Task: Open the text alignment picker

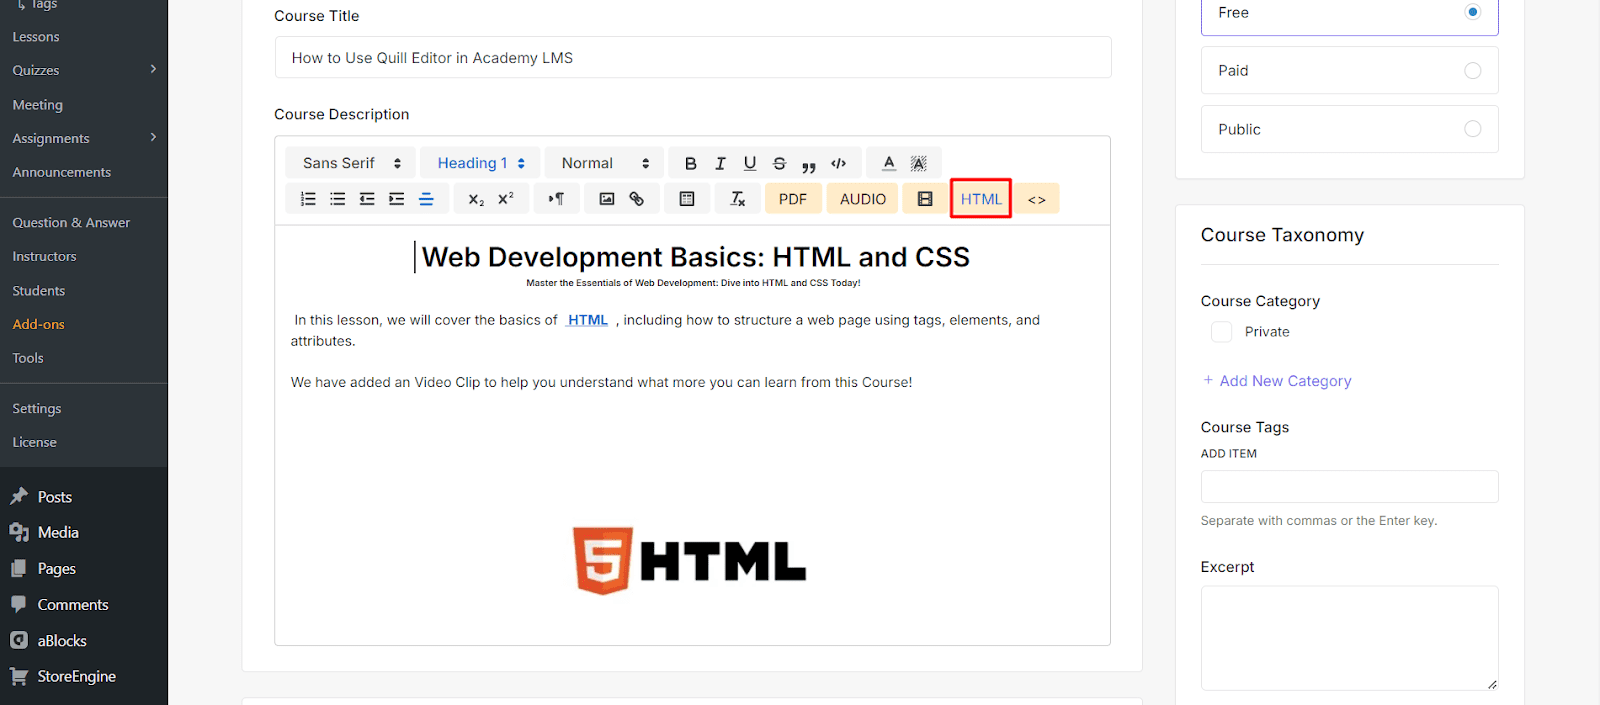Action: (426, 199)
